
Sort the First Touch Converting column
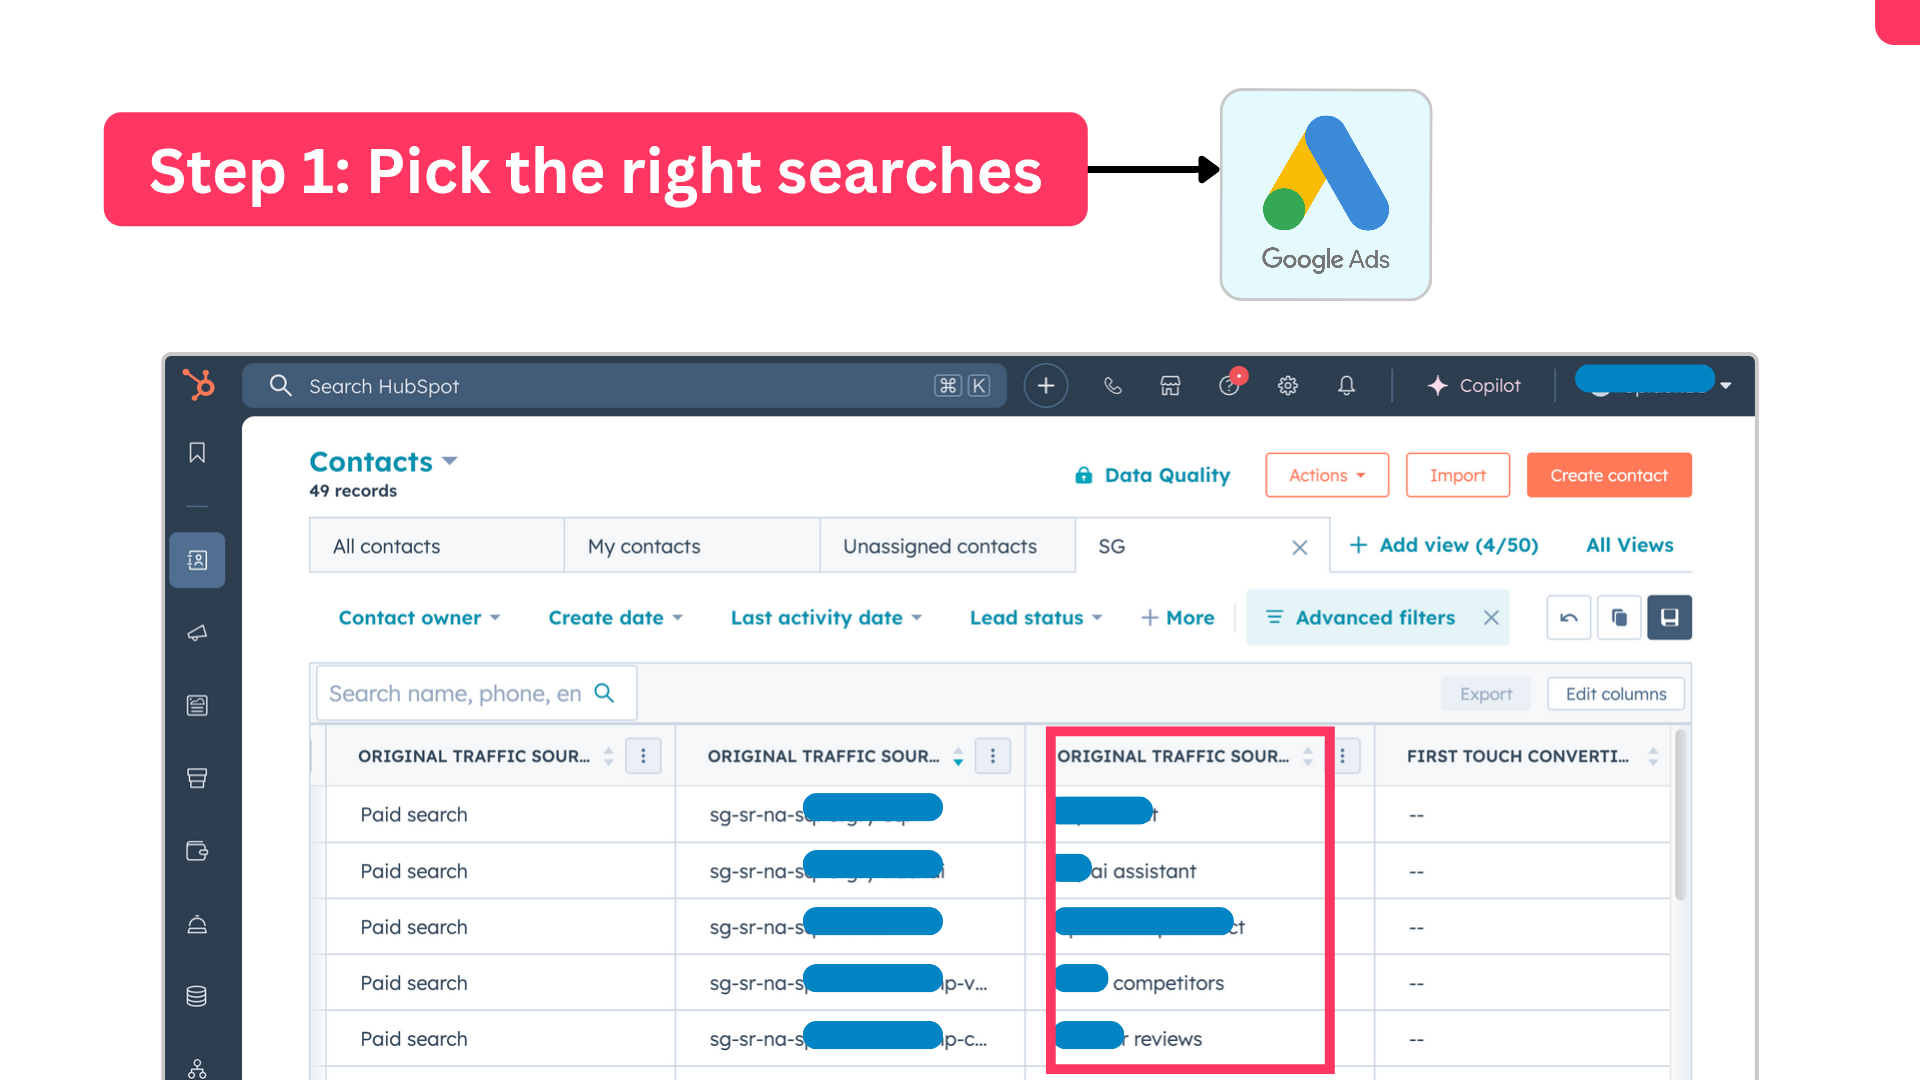click(1653, 756)
